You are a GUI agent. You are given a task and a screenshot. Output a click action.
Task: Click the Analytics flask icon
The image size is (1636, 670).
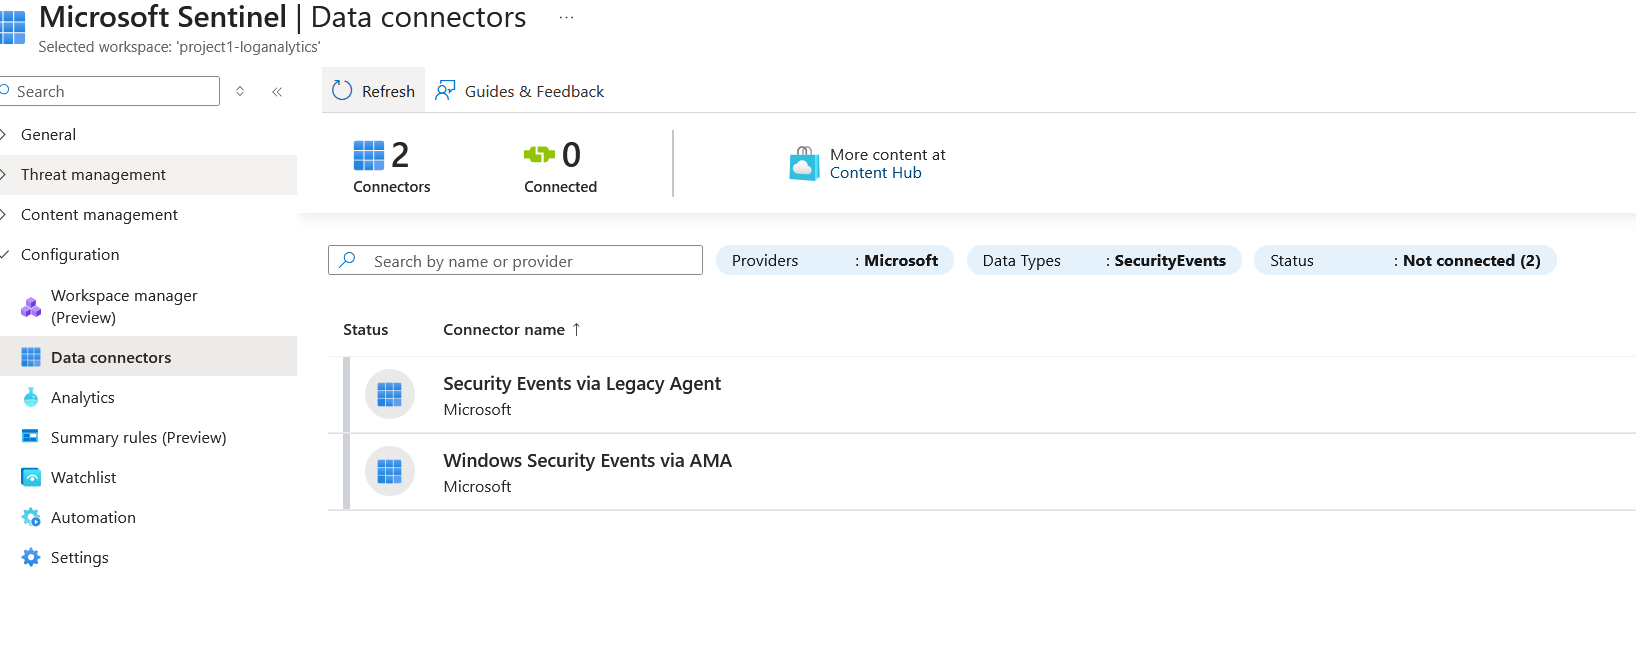click(31, 397)
